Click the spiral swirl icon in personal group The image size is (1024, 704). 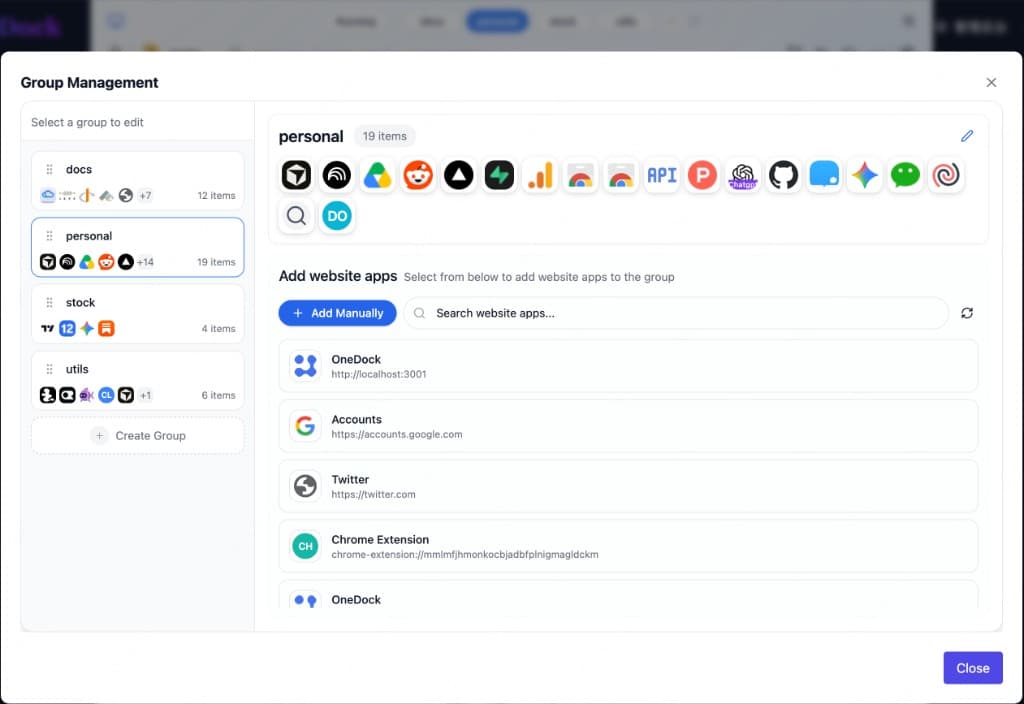click(946, 175)
